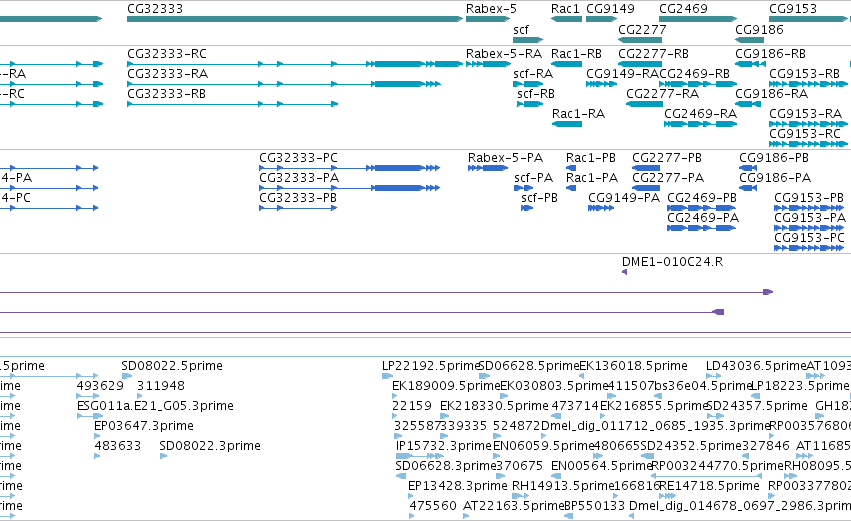This screenshot has height=521, width=851.
Task: Open the CG9153 gene feature
Action: coord(809,19)
